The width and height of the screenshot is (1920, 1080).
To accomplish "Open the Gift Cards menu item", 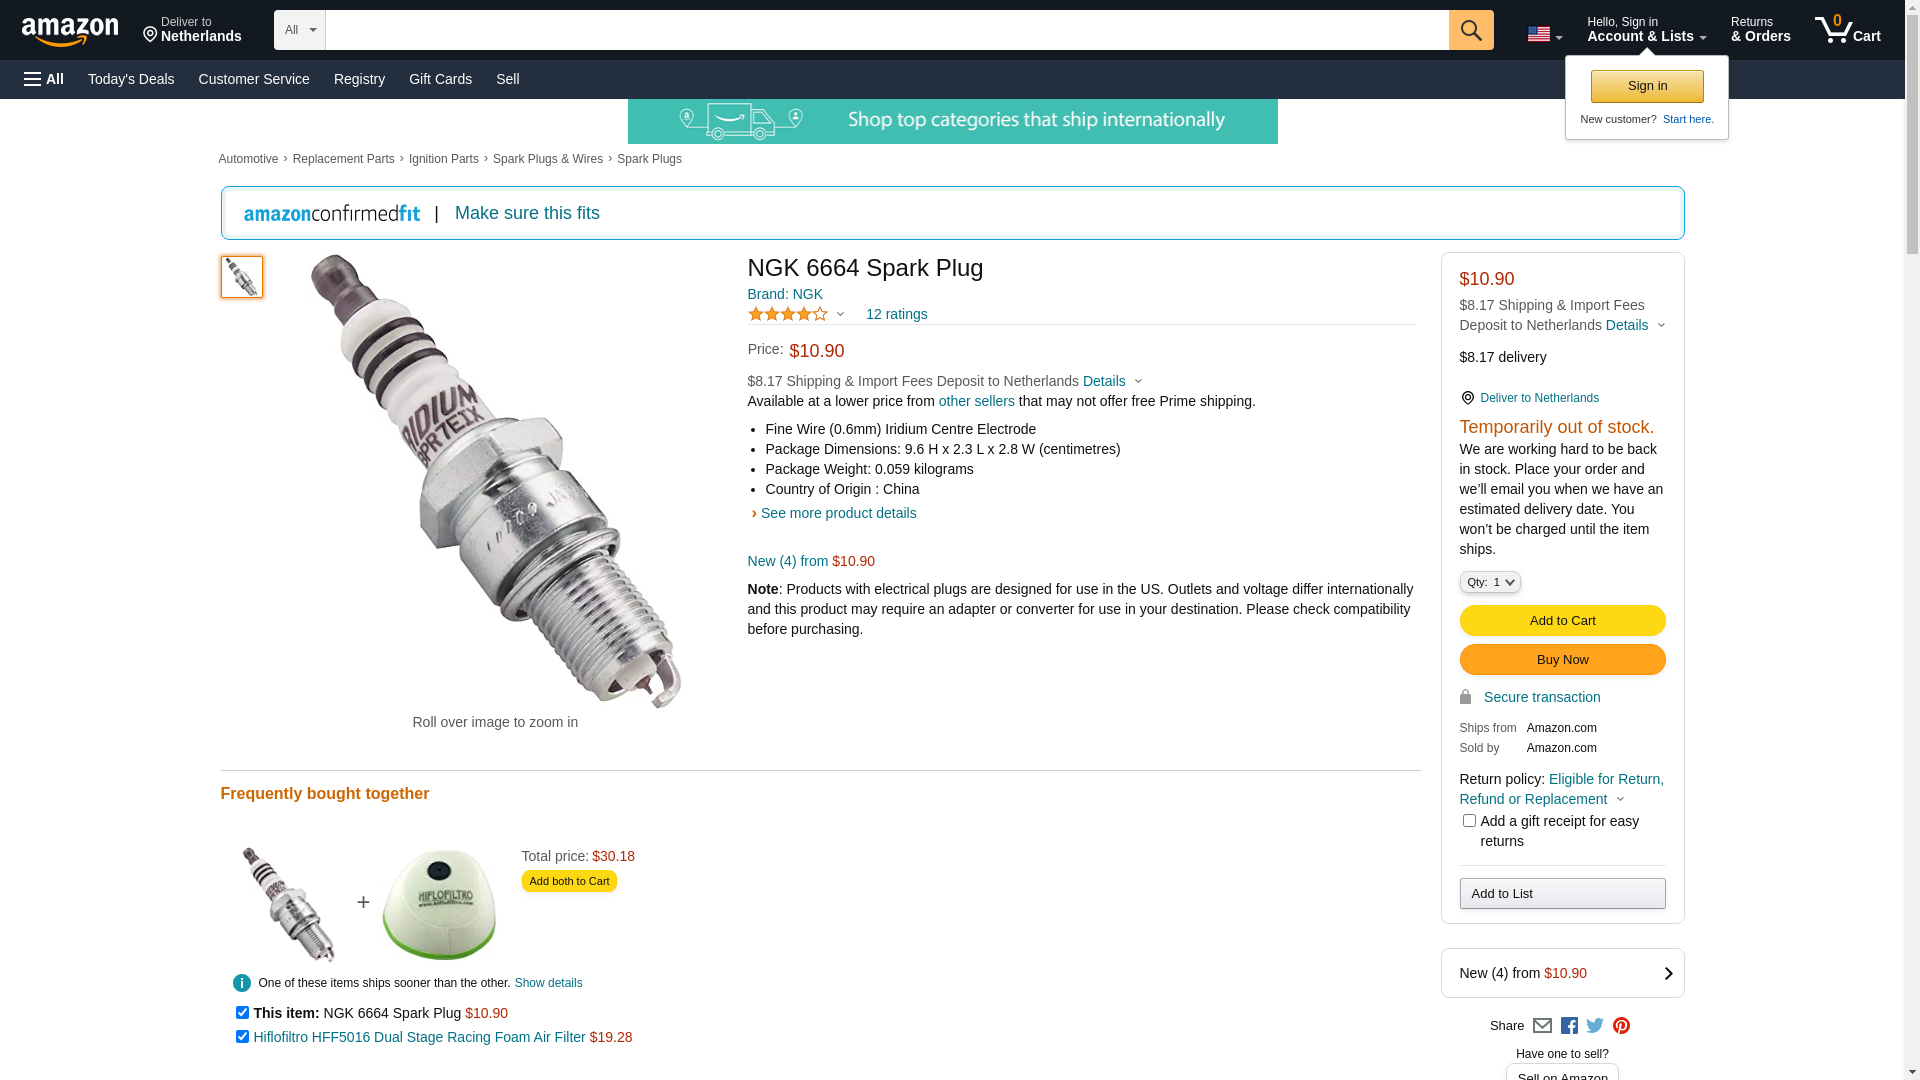I will pyautogui.click(x=440, y=79).
